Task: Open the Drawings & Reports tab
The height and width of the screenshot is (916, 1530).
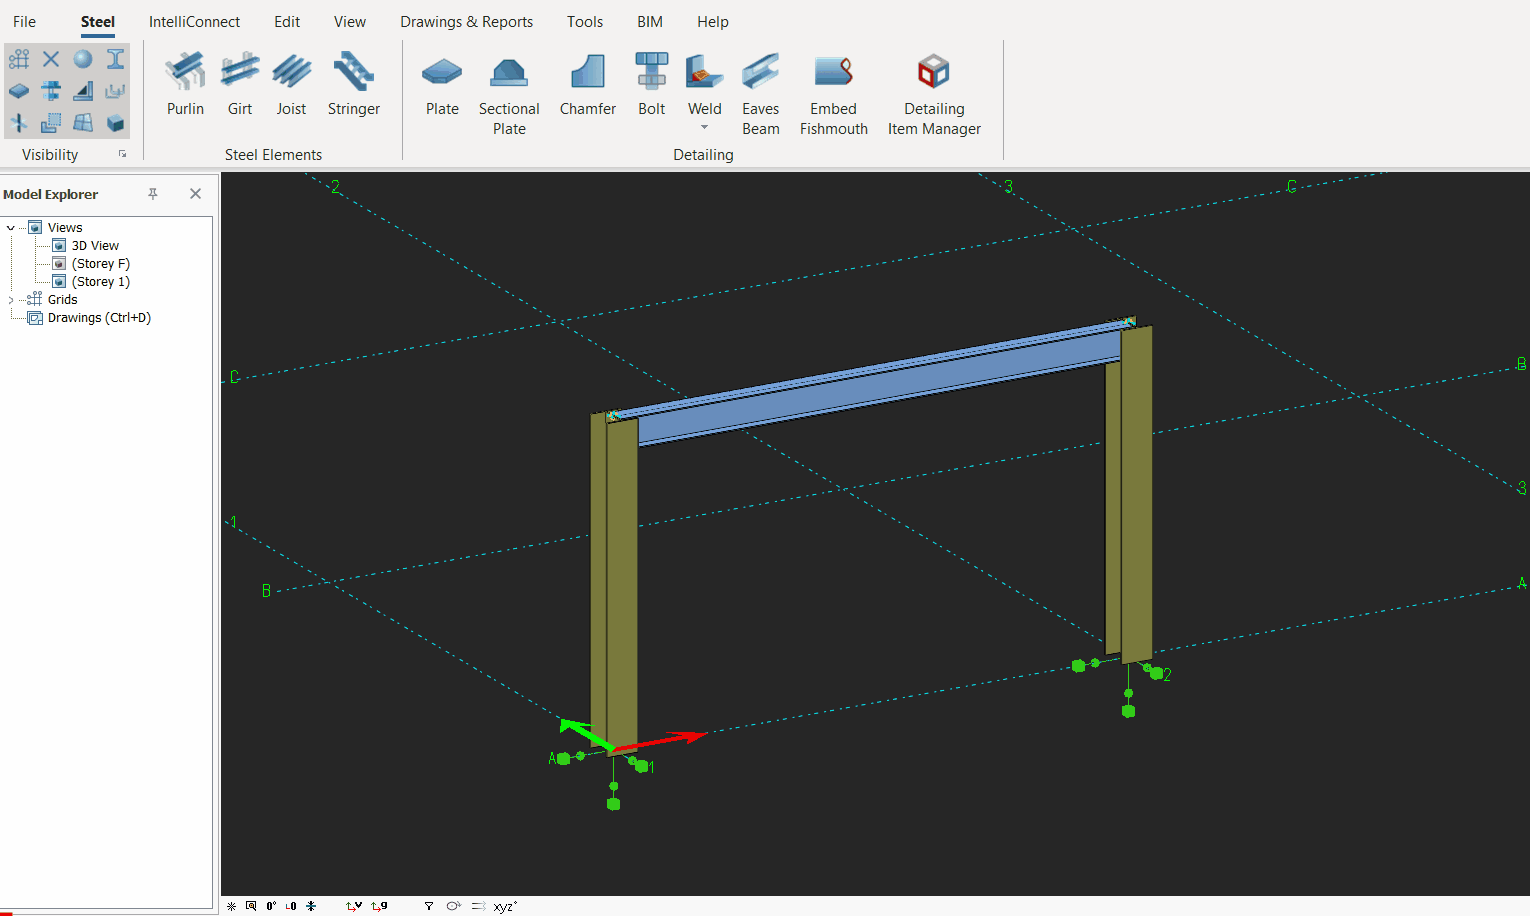Action: 466,22
